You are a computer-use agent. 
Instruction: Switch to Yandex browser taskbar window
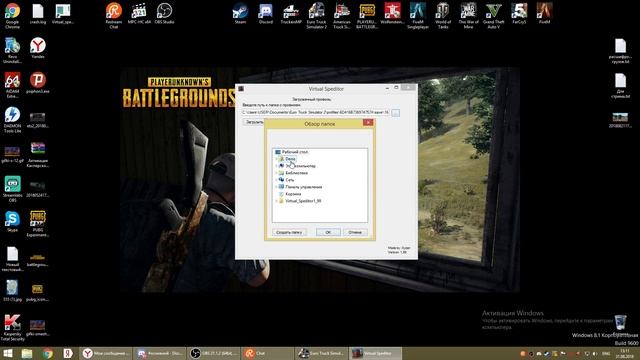click(106, 353)
